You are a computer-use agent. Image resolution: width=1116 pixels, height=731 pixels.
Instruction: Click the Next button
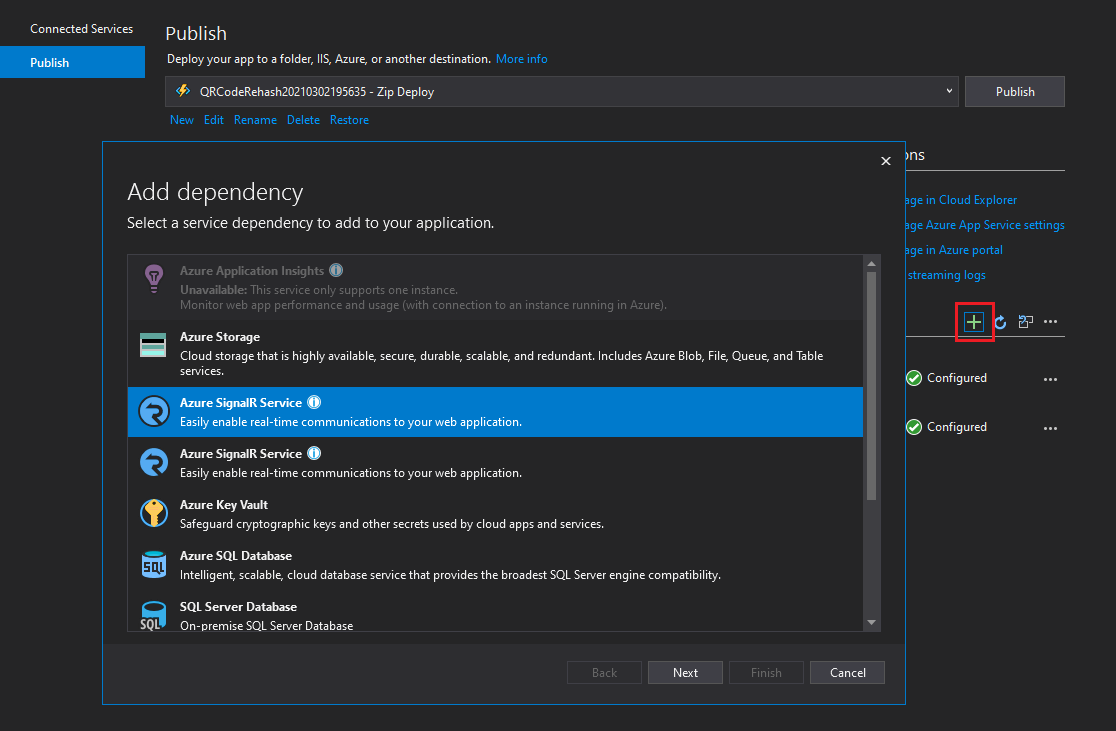tap(685, 673)
